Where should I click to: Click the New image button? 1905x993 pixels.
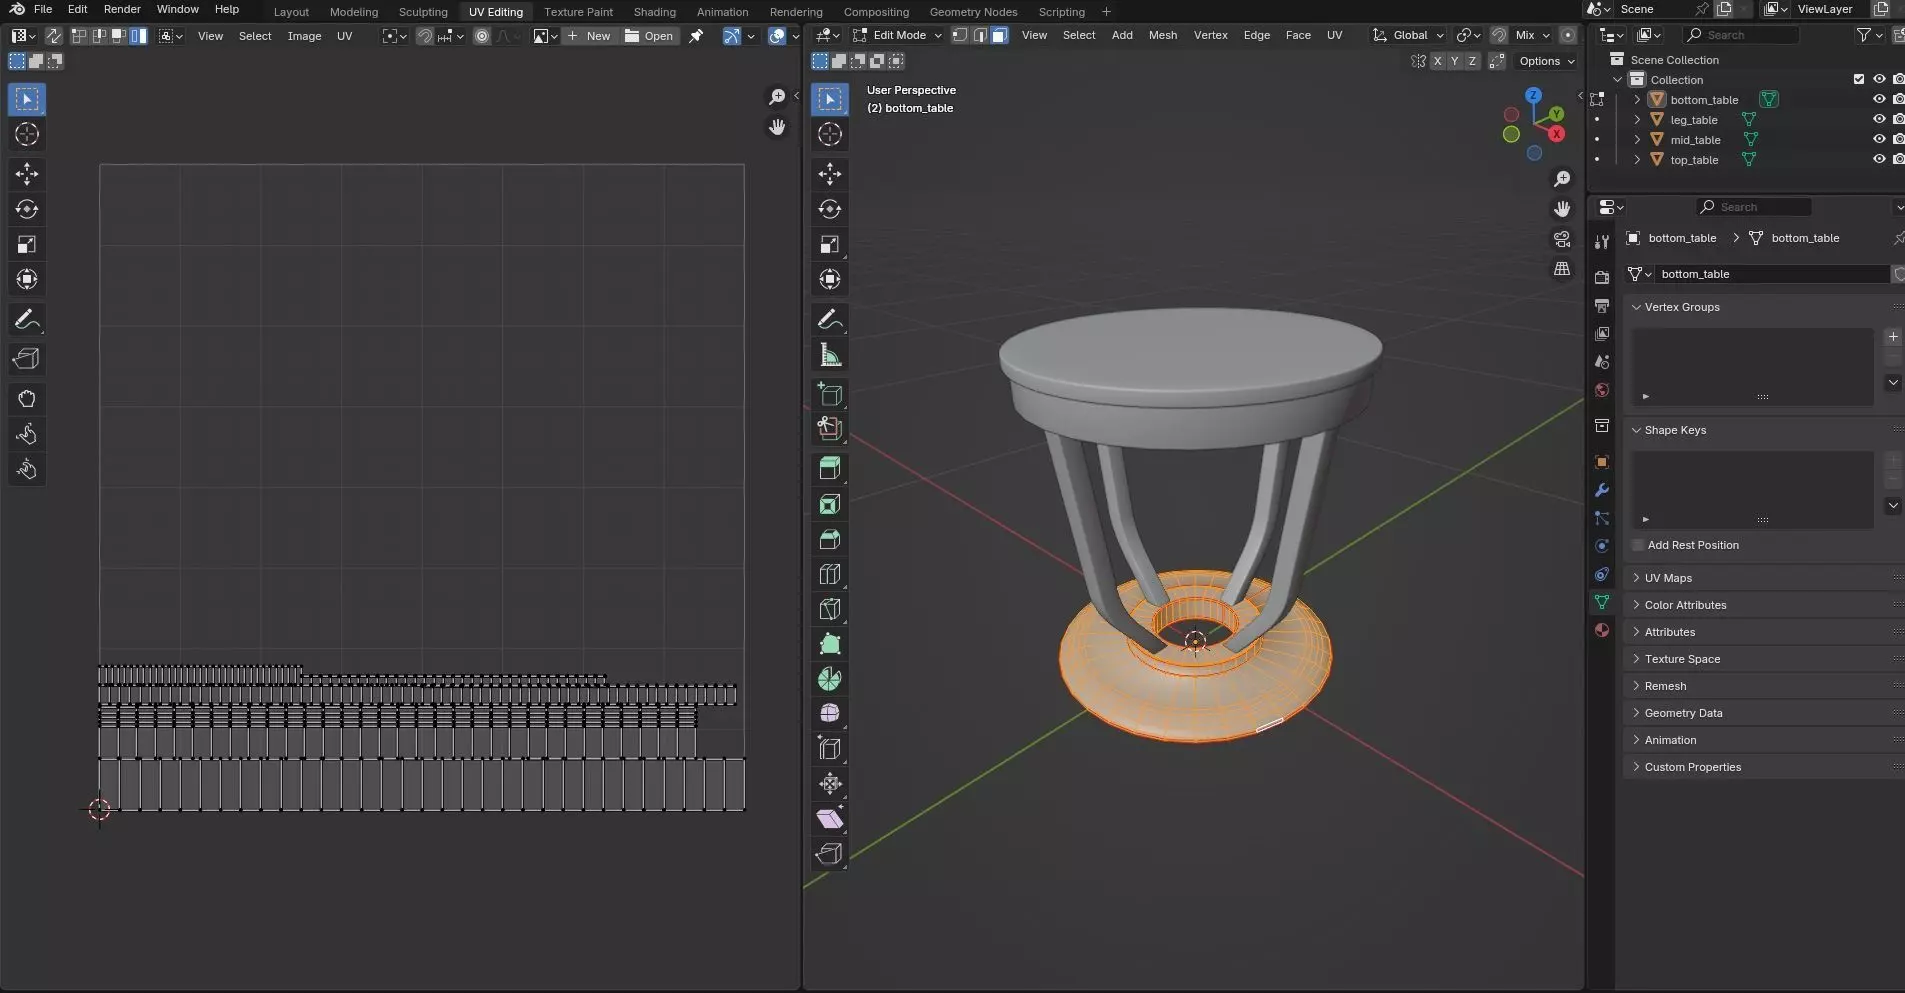tap(589, 36)
